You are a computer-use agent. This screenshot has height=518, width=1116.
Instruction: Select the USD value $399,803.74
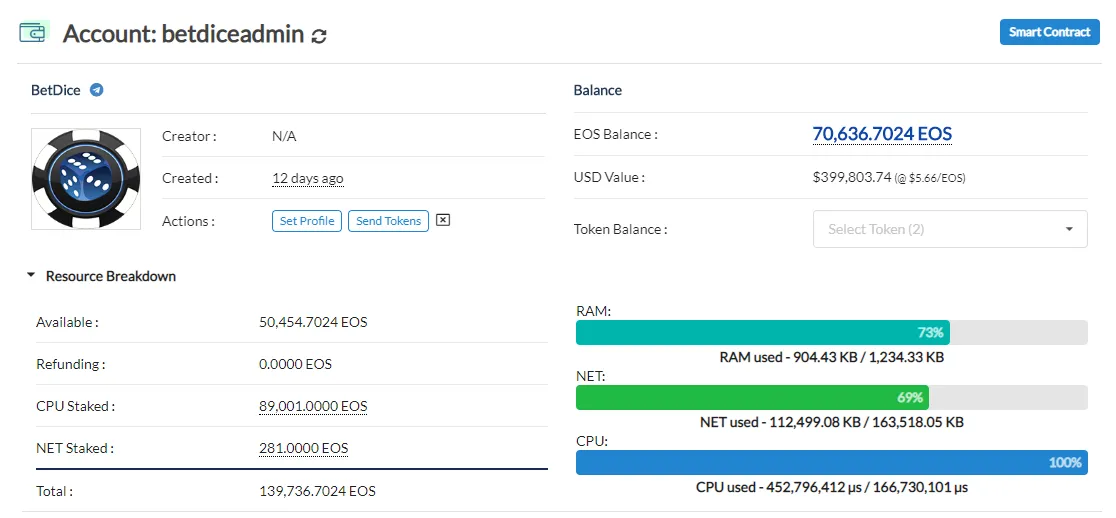(852, 177)
